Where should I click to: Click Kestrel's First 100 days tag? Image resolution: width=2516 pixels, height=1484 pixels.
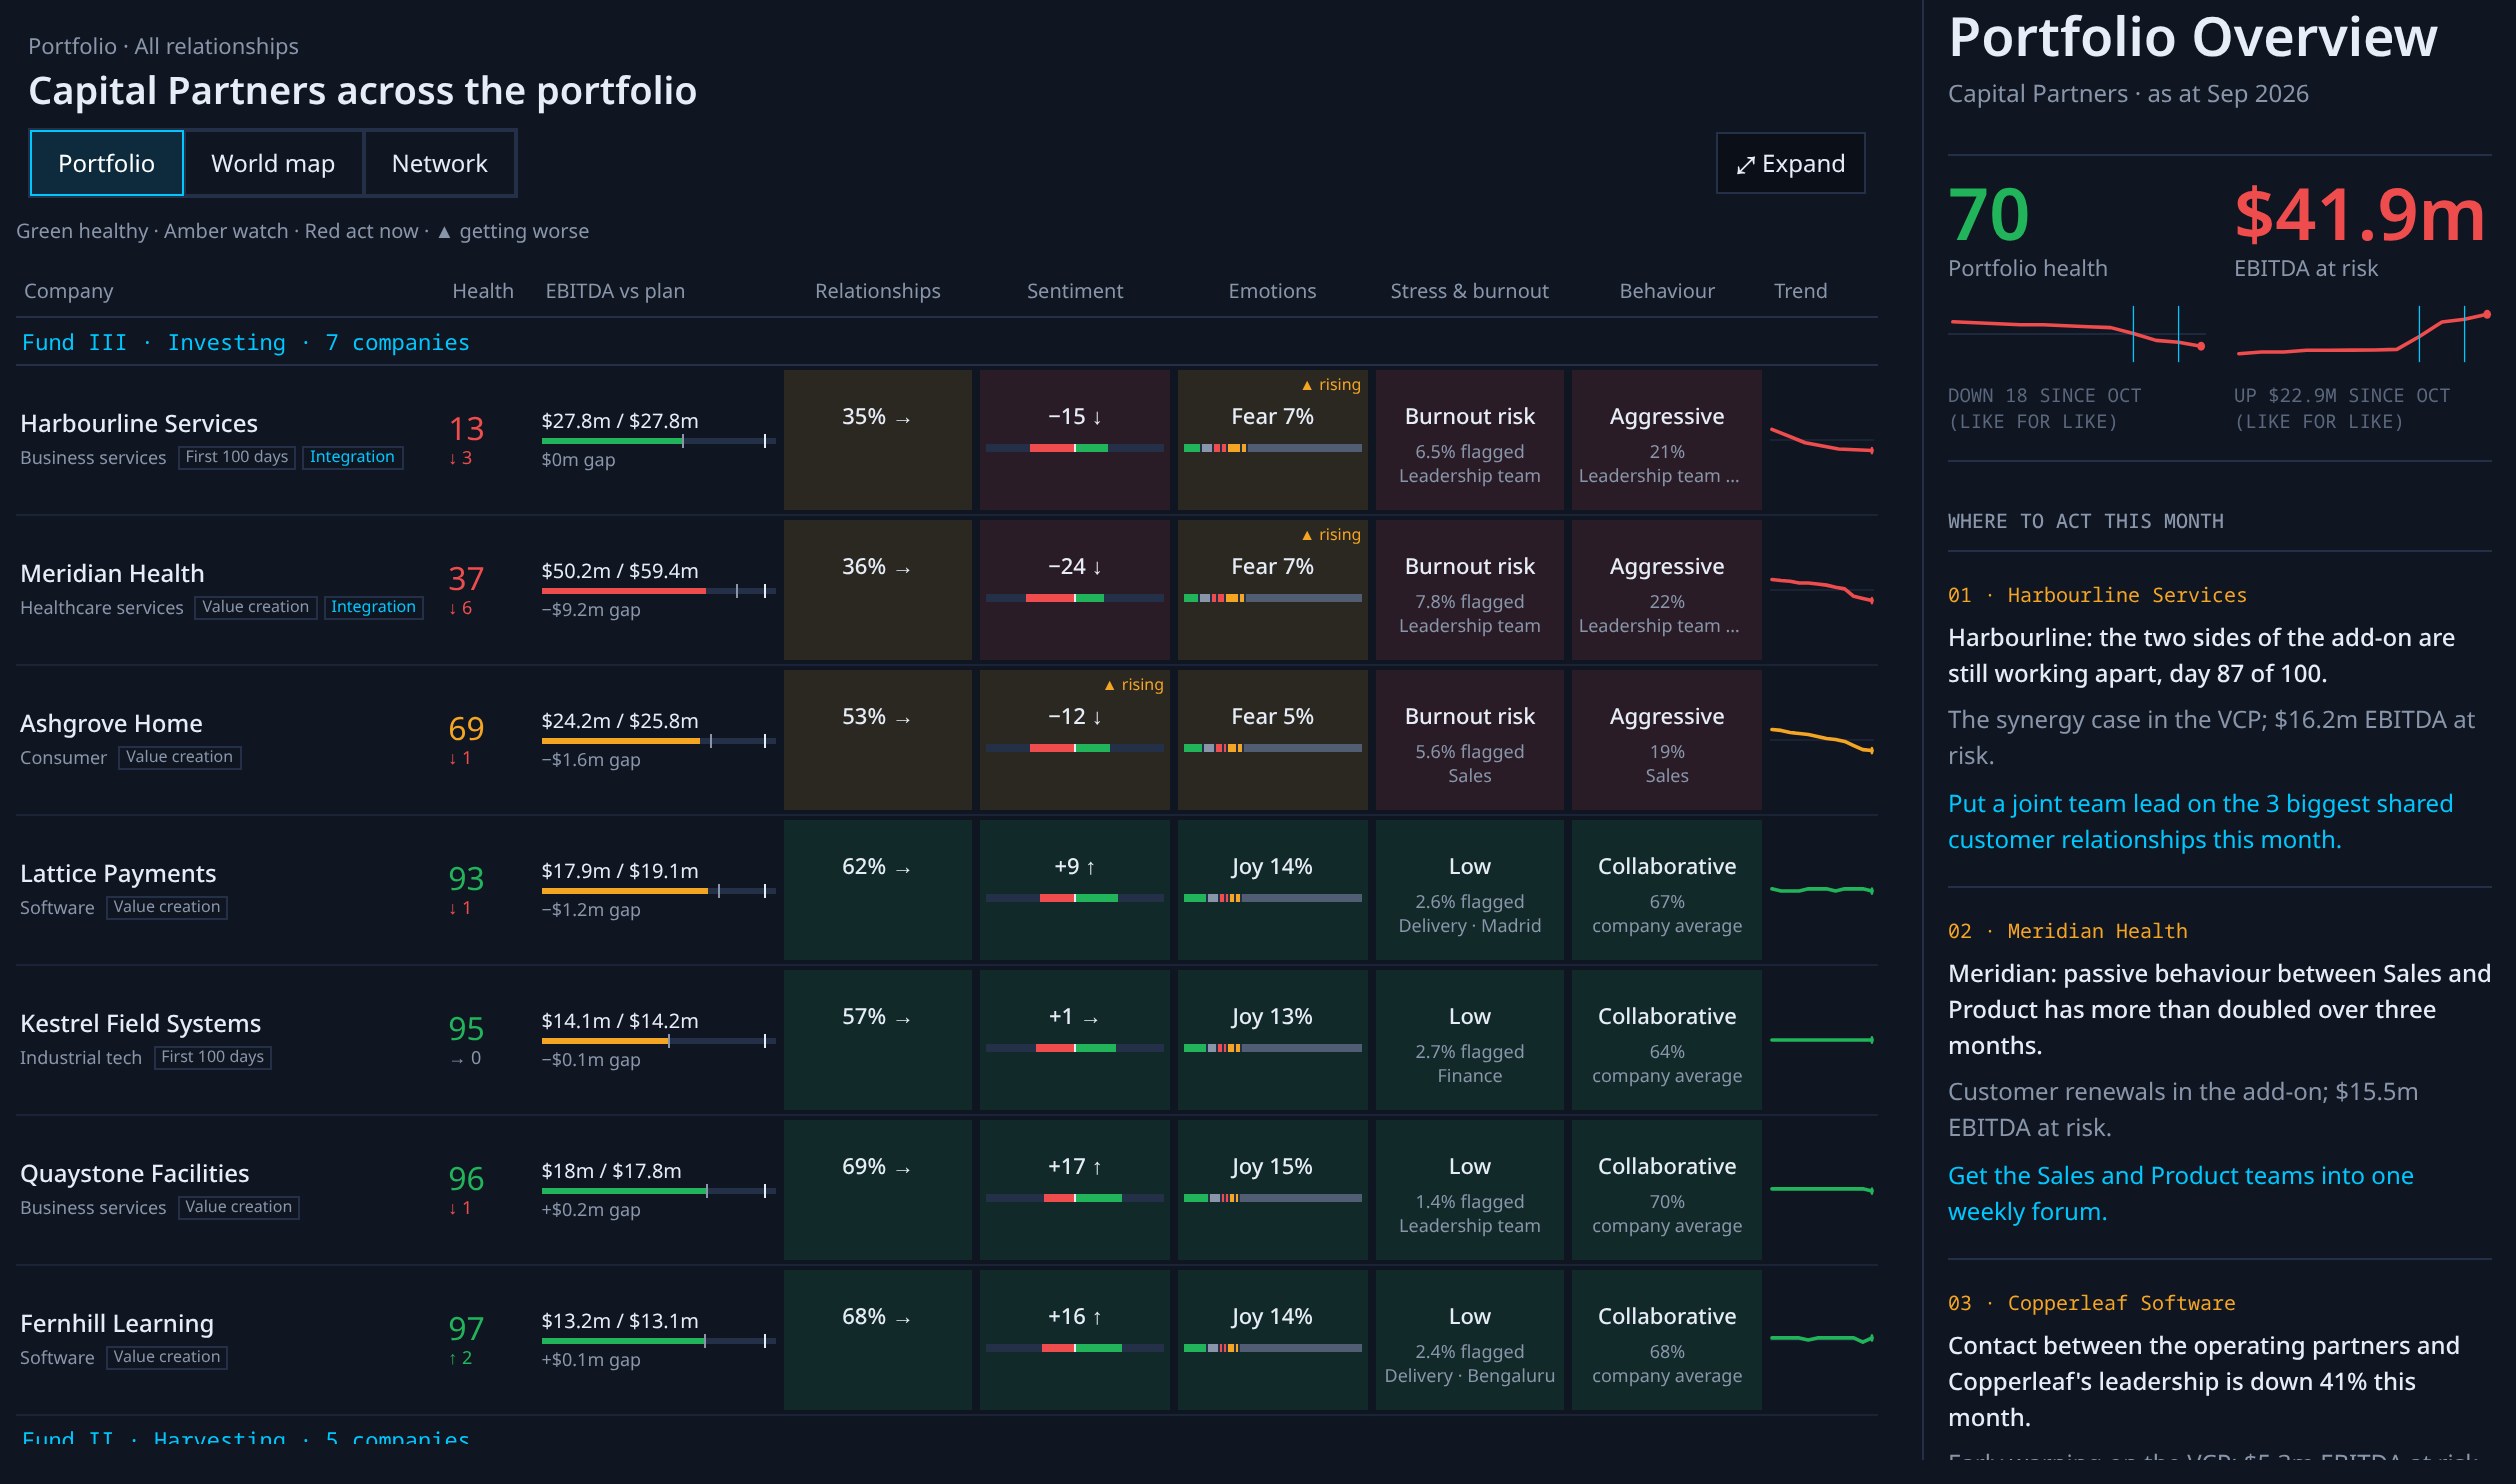click(213, 1057)
